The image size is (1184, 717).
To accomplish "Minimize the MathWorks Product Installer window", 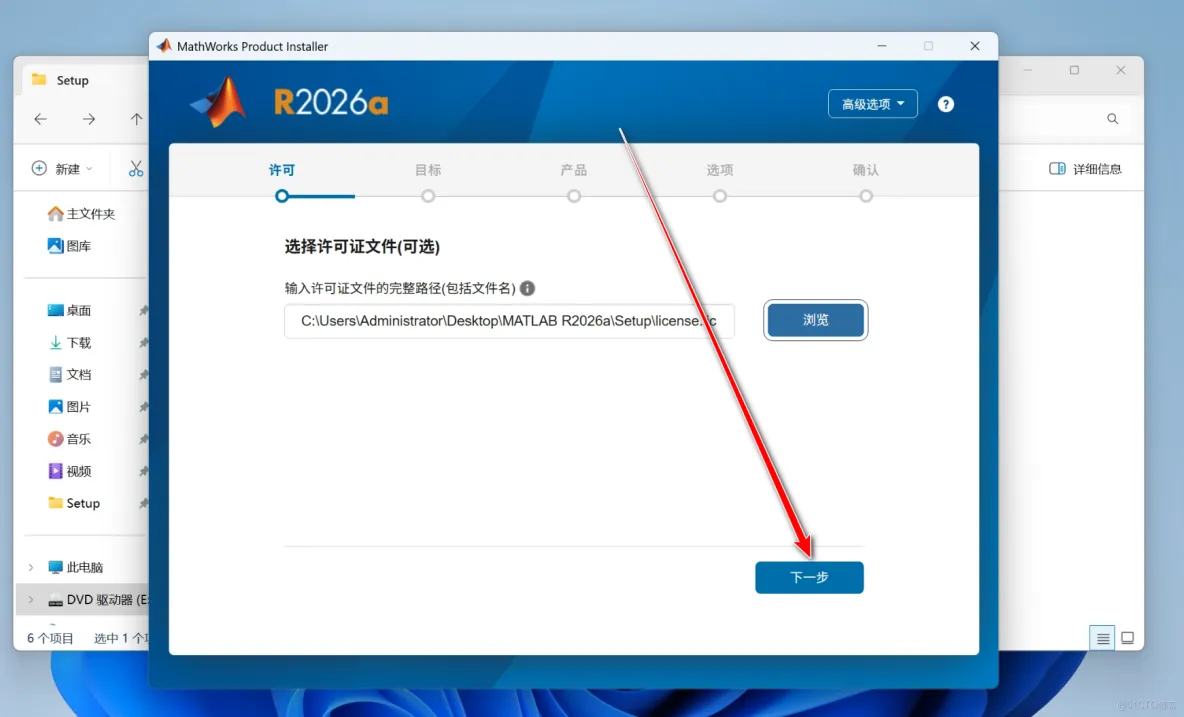I will click(x=881, y=46).
